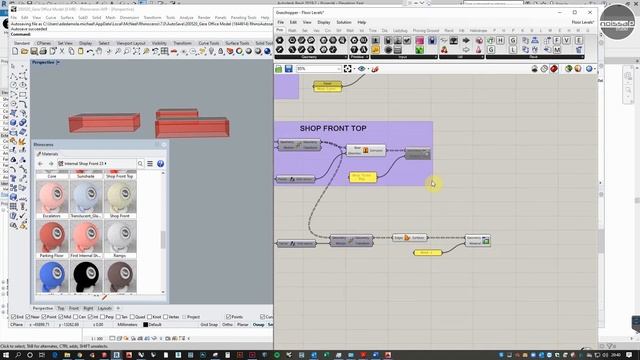Open Grasshopper Display menu
This screenshot has width=640, height=360.
(x=324, y=22)
